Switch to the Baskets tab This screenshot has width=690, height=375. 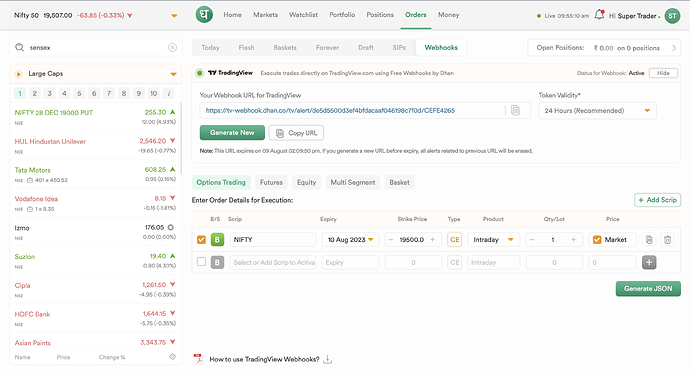coord(285,48)
